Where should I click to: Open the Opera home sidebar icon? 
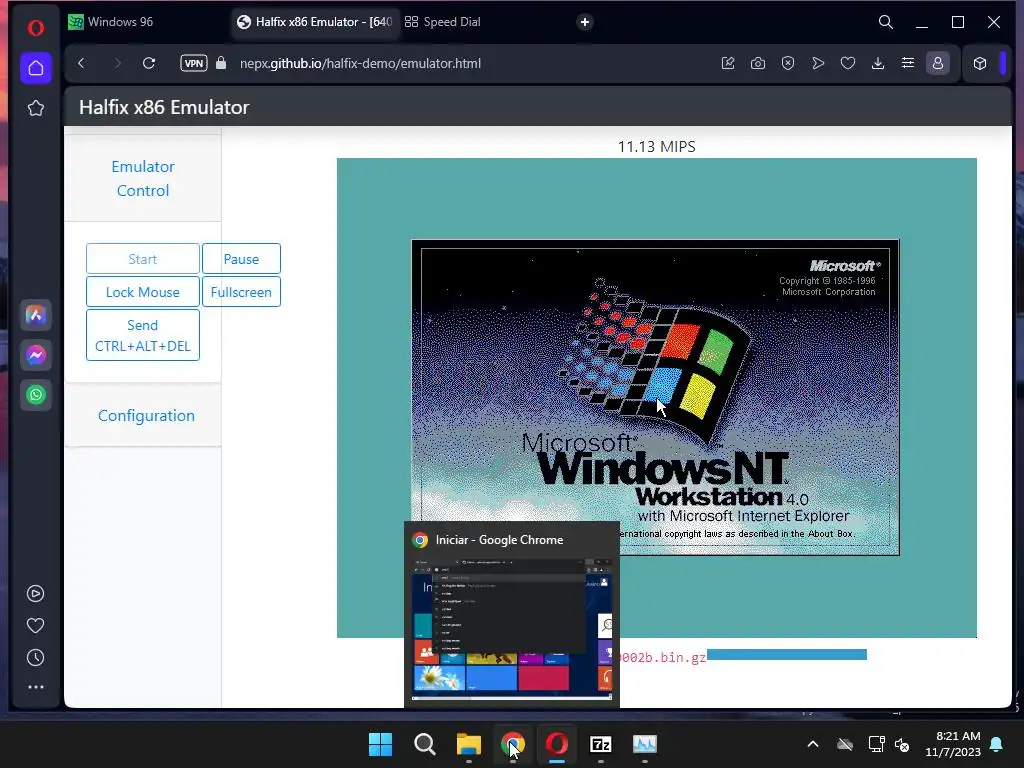pyautogui.click(x=36, y=68)
